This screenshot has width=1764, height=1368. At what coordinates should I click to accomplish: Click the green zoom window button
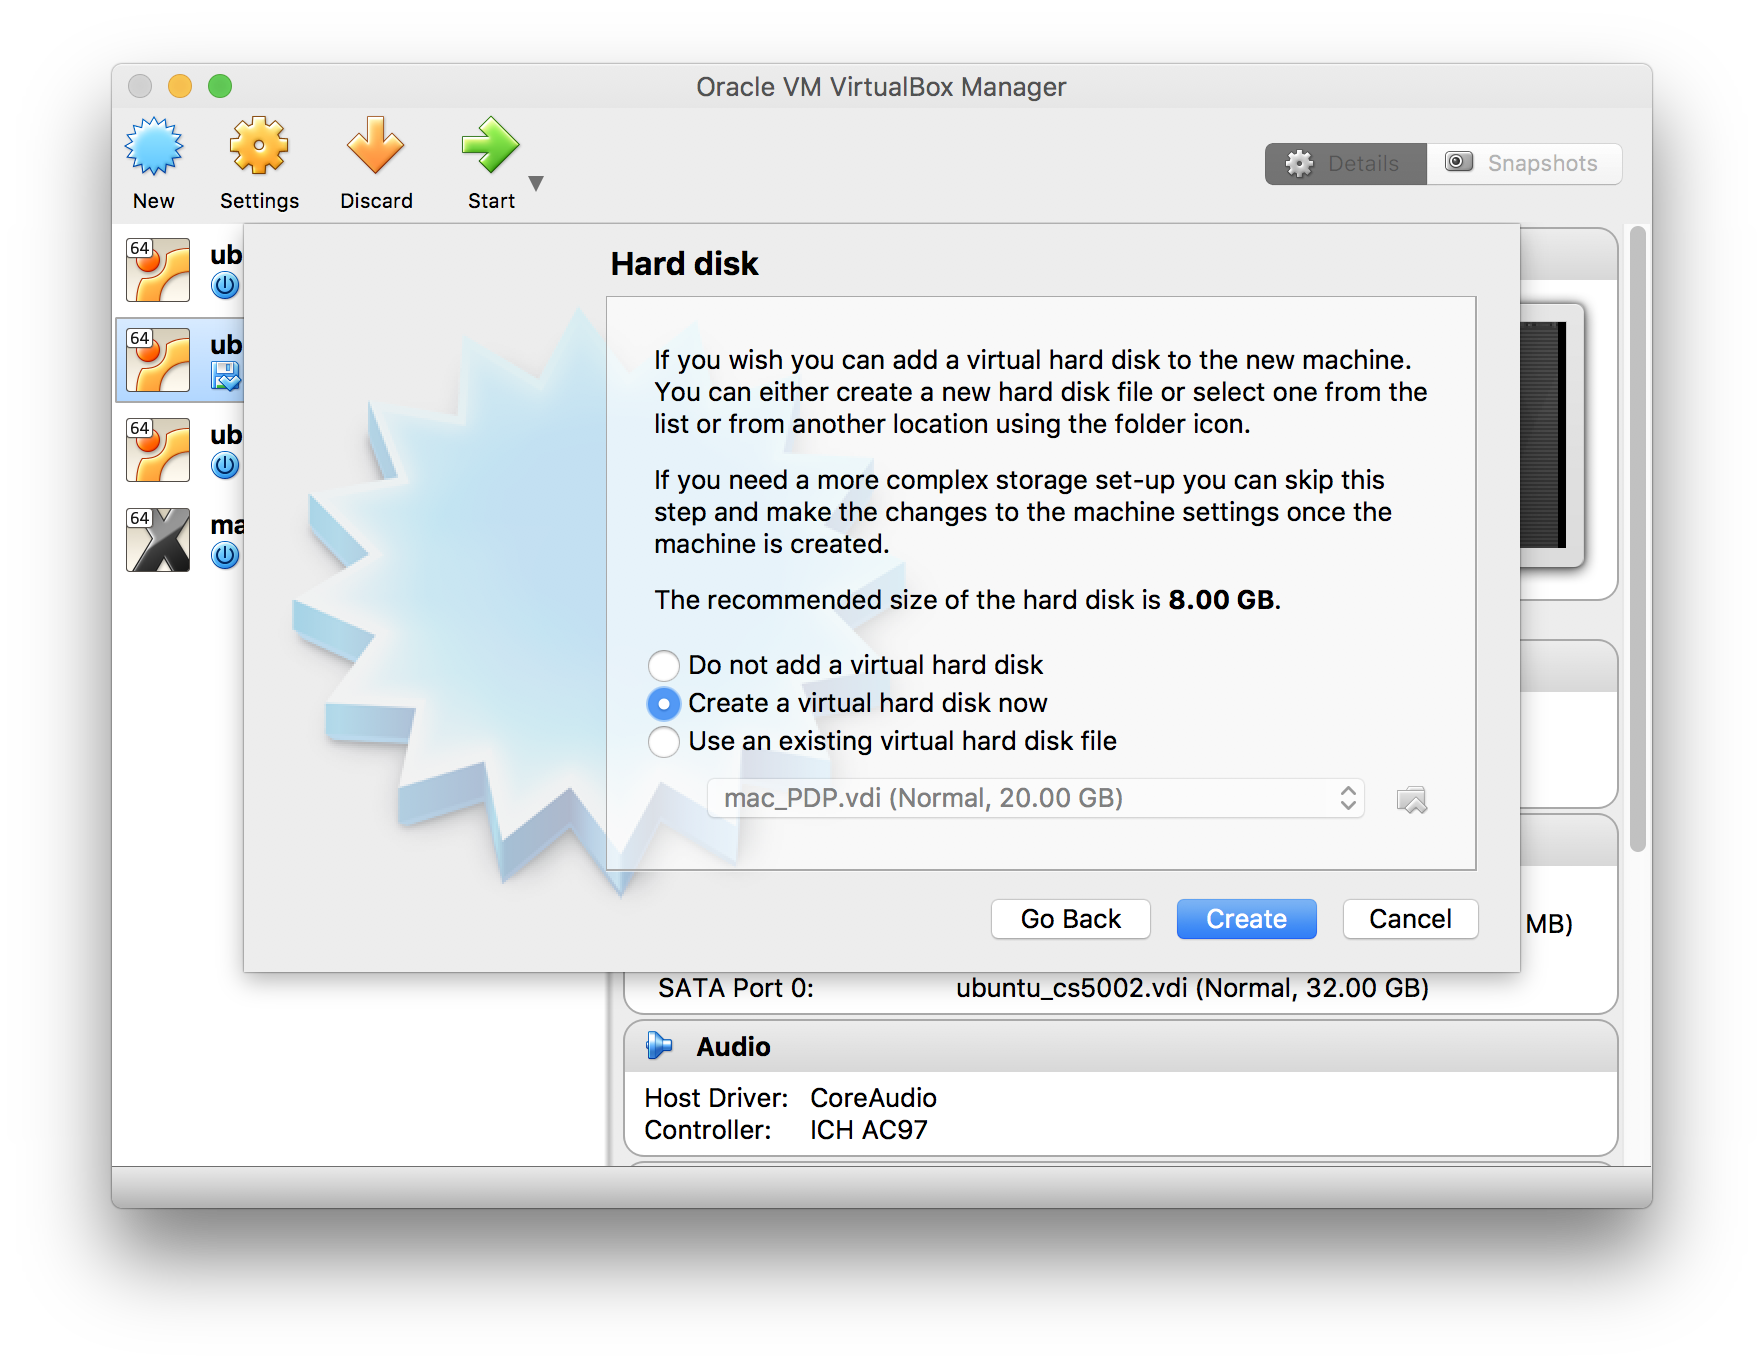click(220, 86)
